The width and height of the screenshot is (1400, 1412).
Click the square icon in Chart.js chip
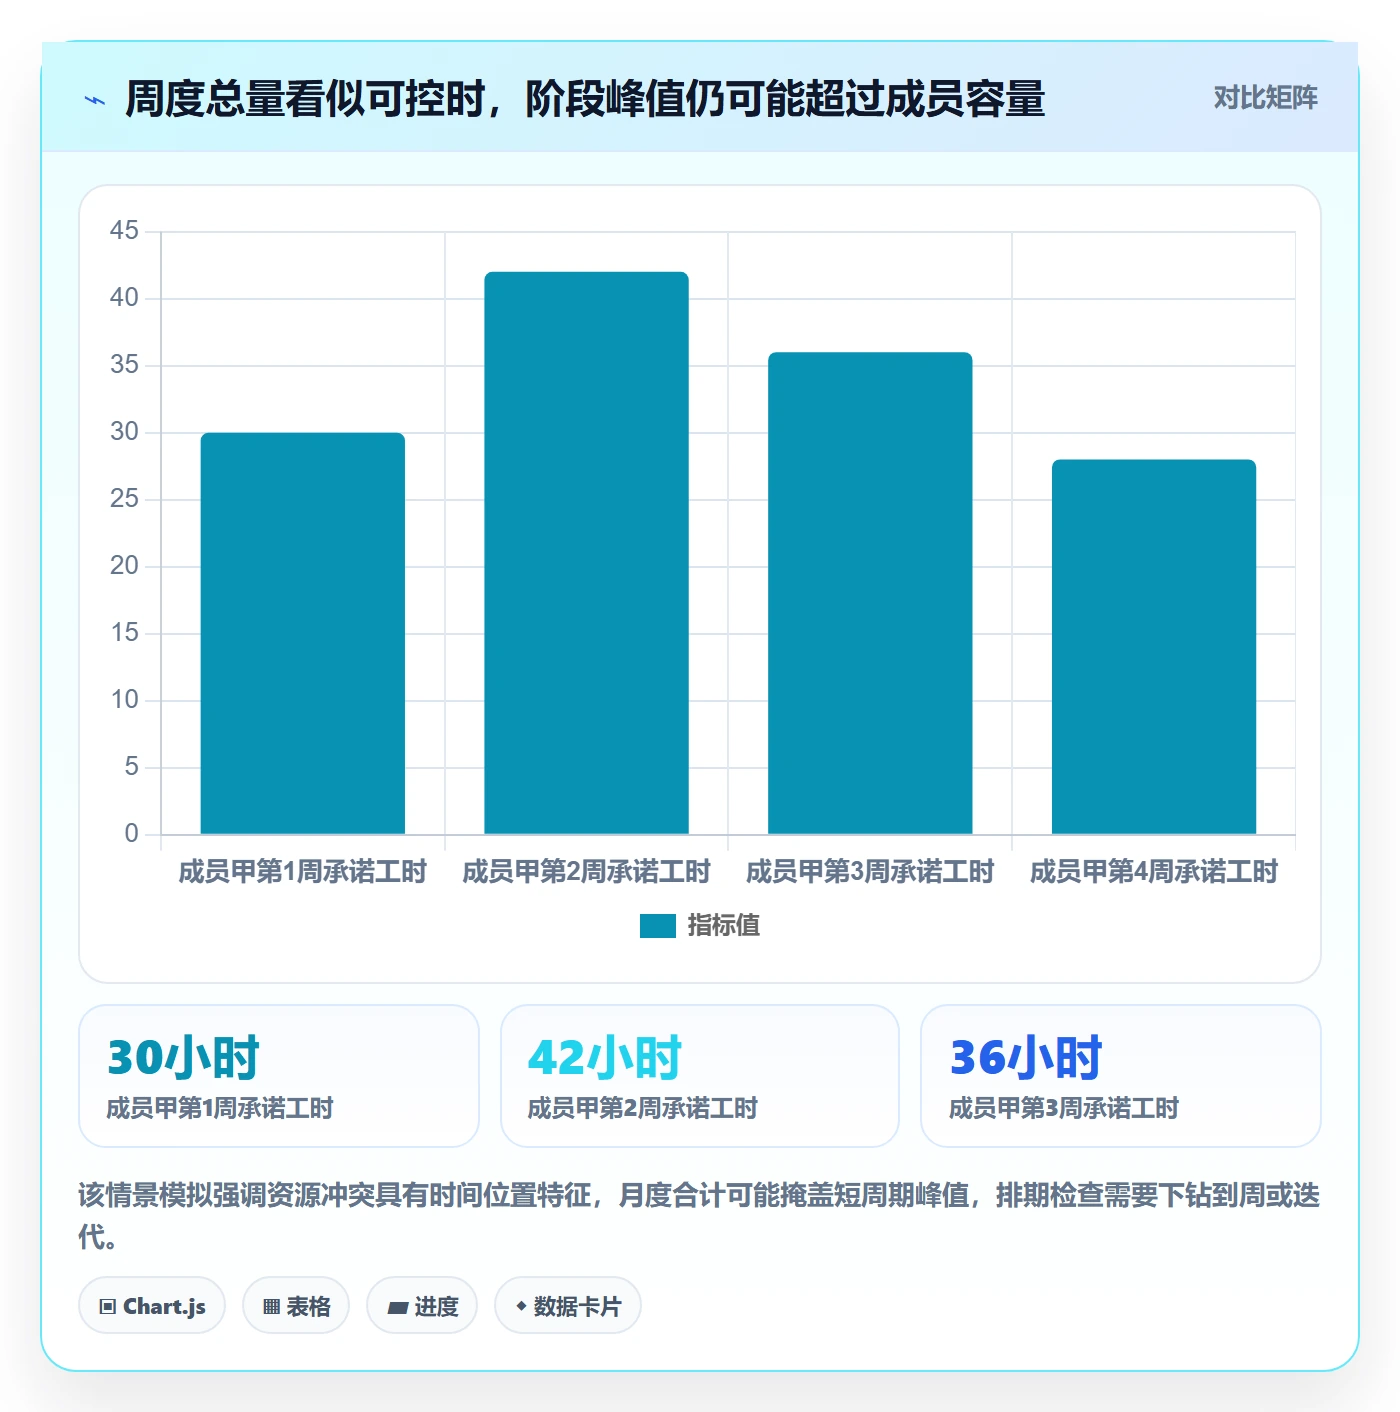[108, 1306]
